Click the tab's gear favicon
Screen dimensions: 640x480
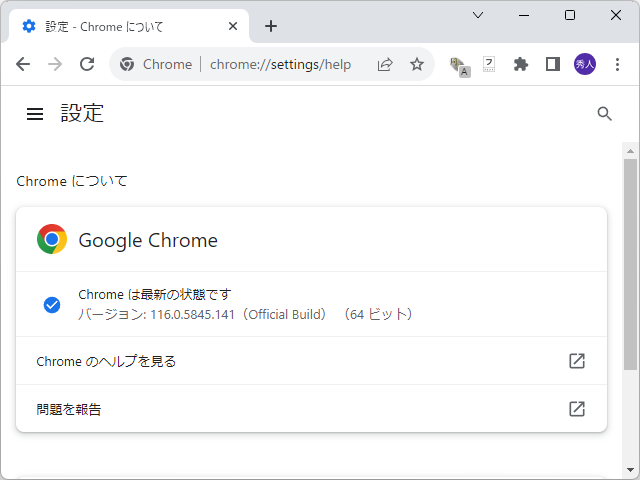pyautogui.click(x=29, y=26)
